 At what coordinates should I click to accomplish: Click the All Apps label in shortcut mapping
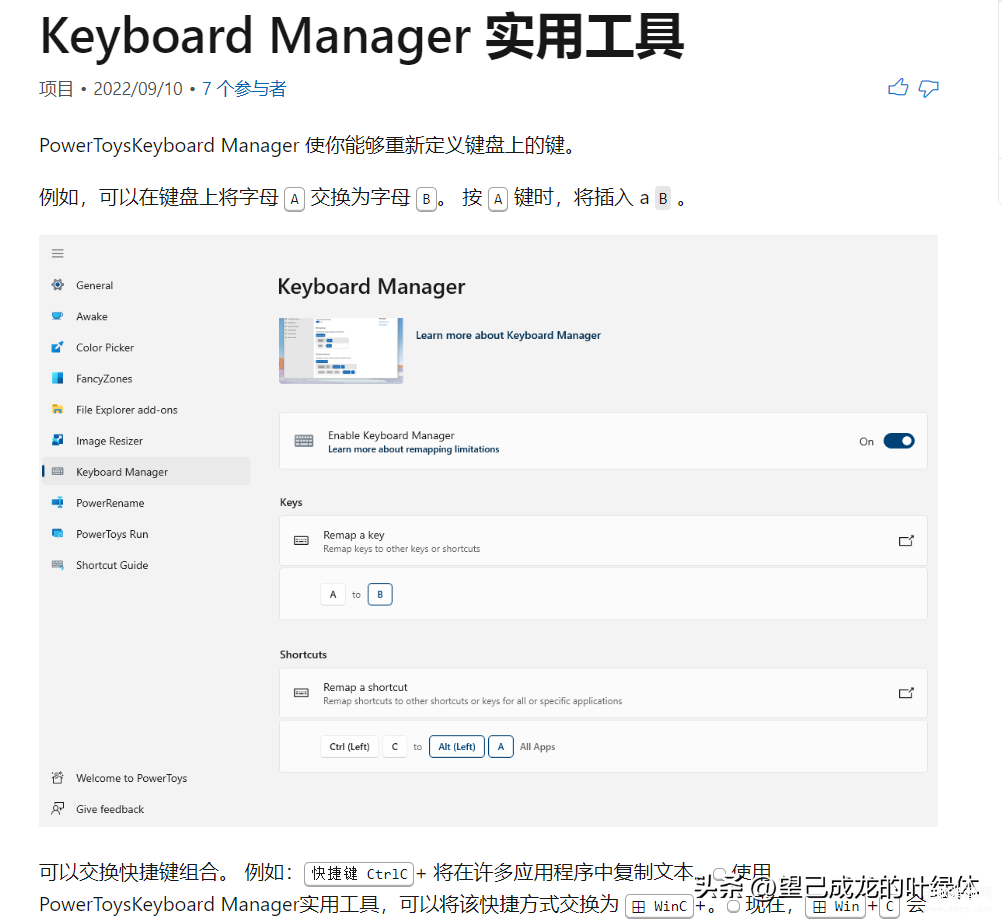point(537,746)
